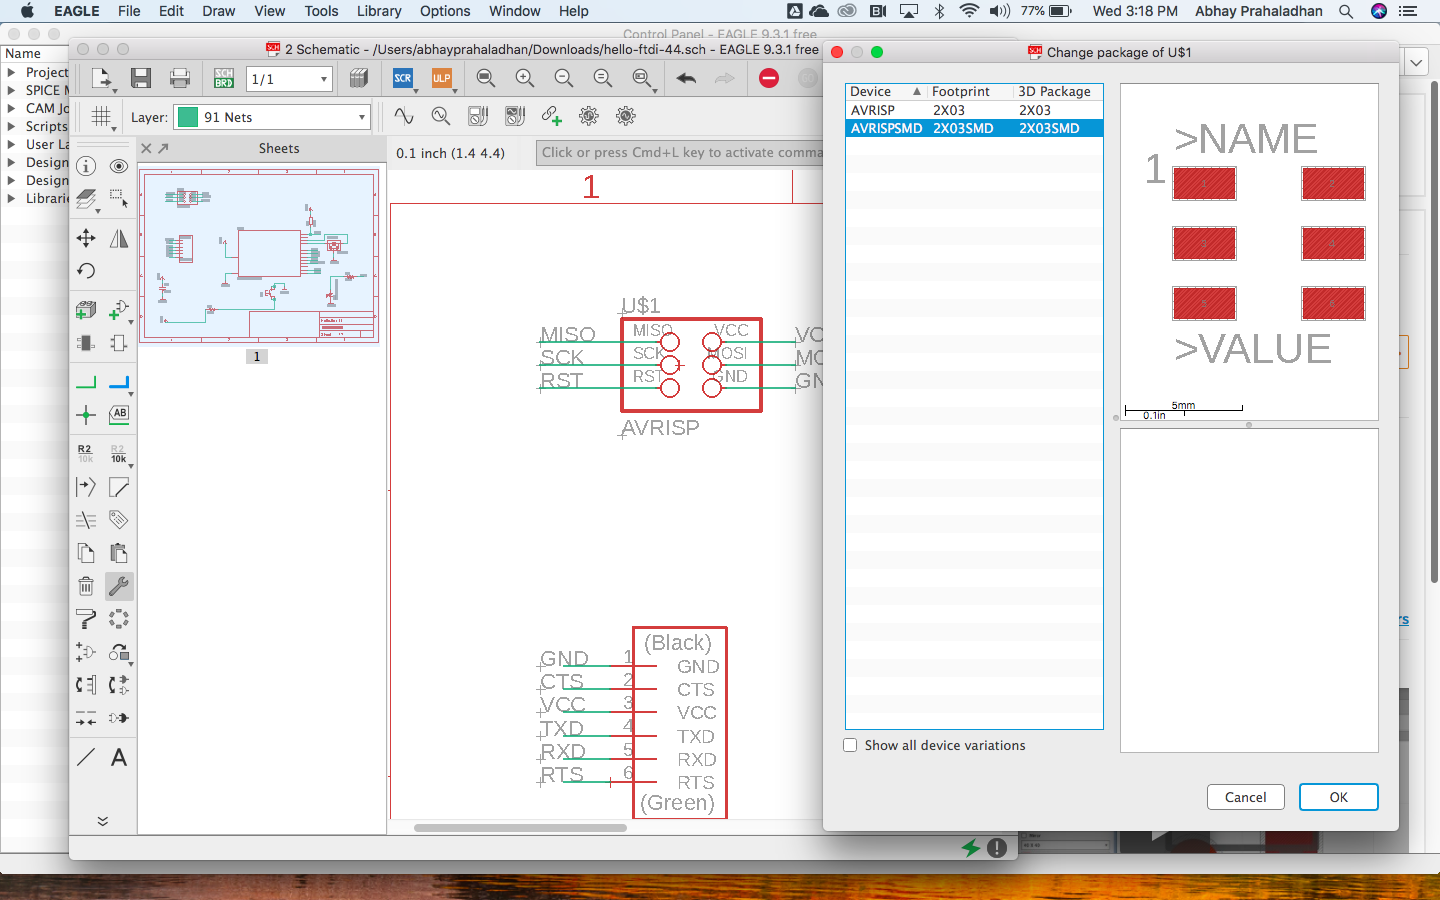Click the command line input field
The image size is (1440, 900).
click(679, 153)
